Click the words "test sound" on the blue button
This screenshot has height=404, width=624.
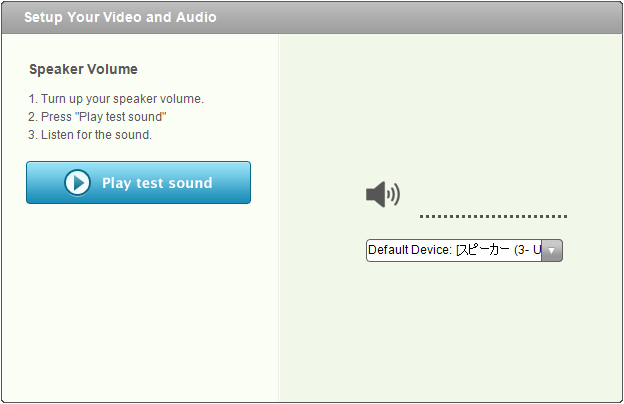tap(174, 183)
